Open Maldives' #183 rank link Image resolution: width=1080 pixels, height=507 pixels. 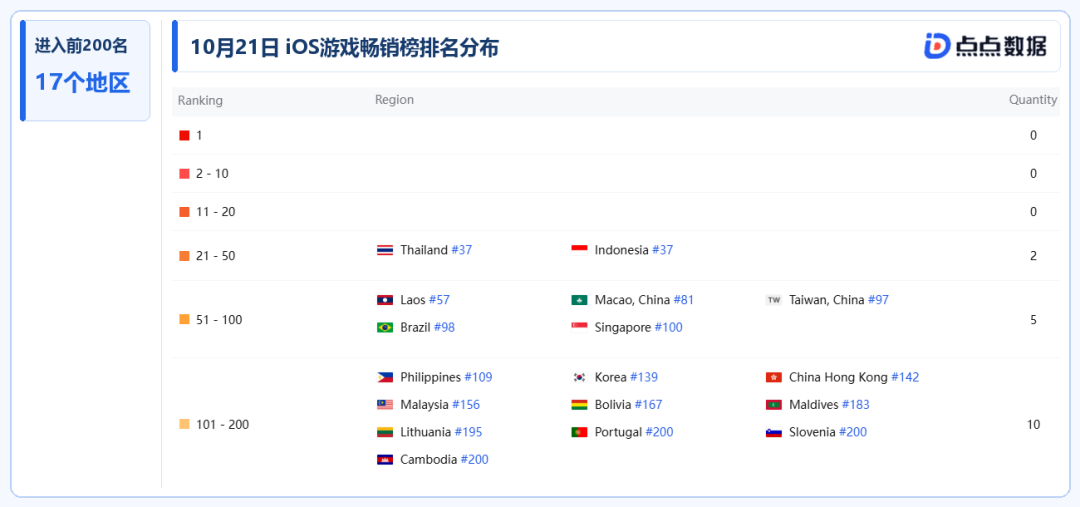tap(855, 404)
